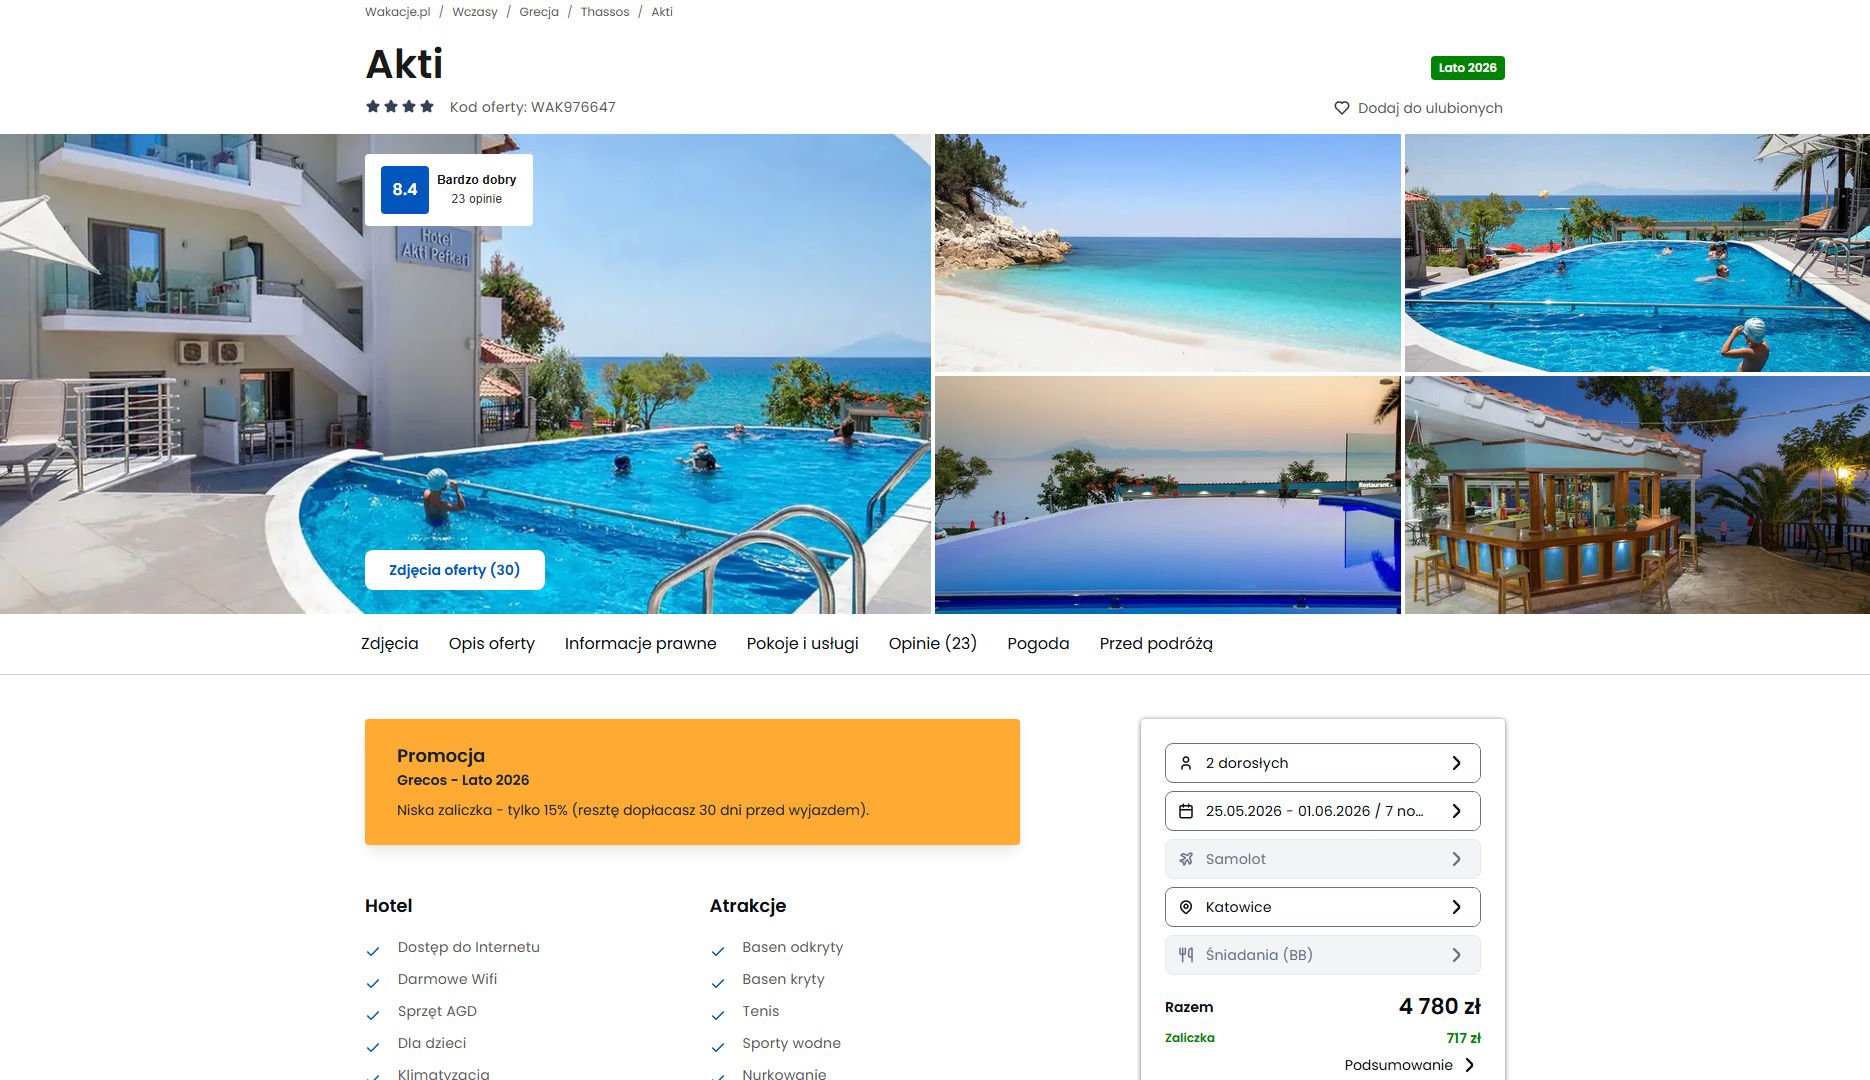Image resolution: width=1870 pixels, height=1080 pixels.
Task: Go to the Pogoda tab
Action: click(1038, 644)
